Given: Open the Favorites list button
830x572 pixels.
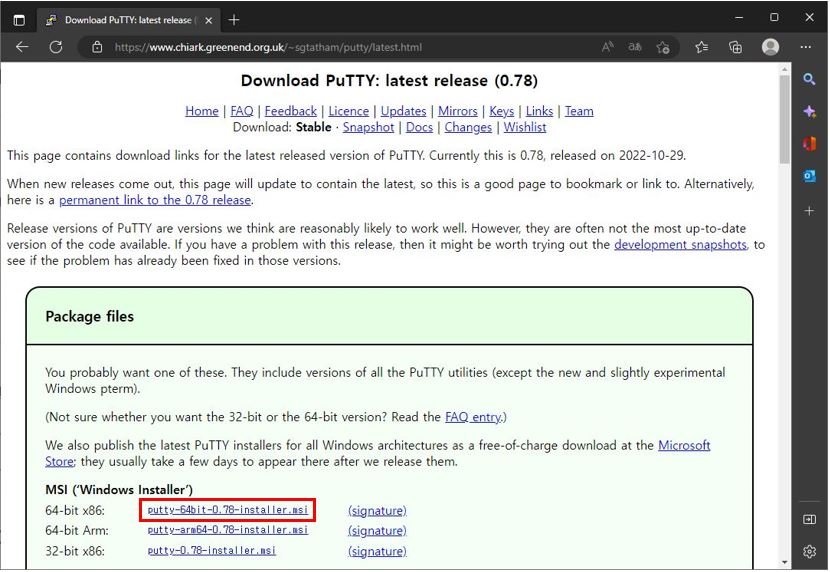Looking at the screenshot, I should click(701, 47).
